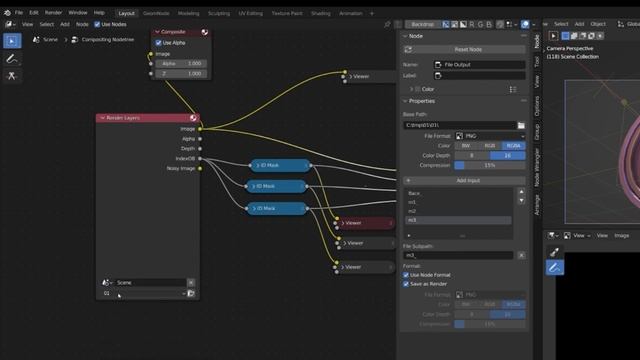This screenshot has height=360, width=640.
Task: Uncheck Use Node Format
Action: [406, 275]
